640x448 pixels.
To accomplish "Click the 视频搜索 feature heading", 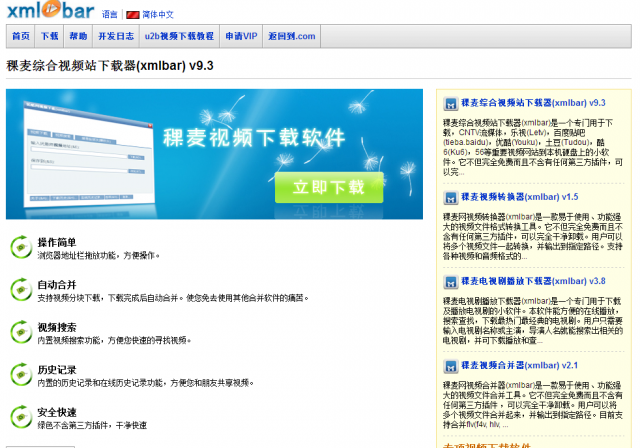I will [x=57, y=327].
